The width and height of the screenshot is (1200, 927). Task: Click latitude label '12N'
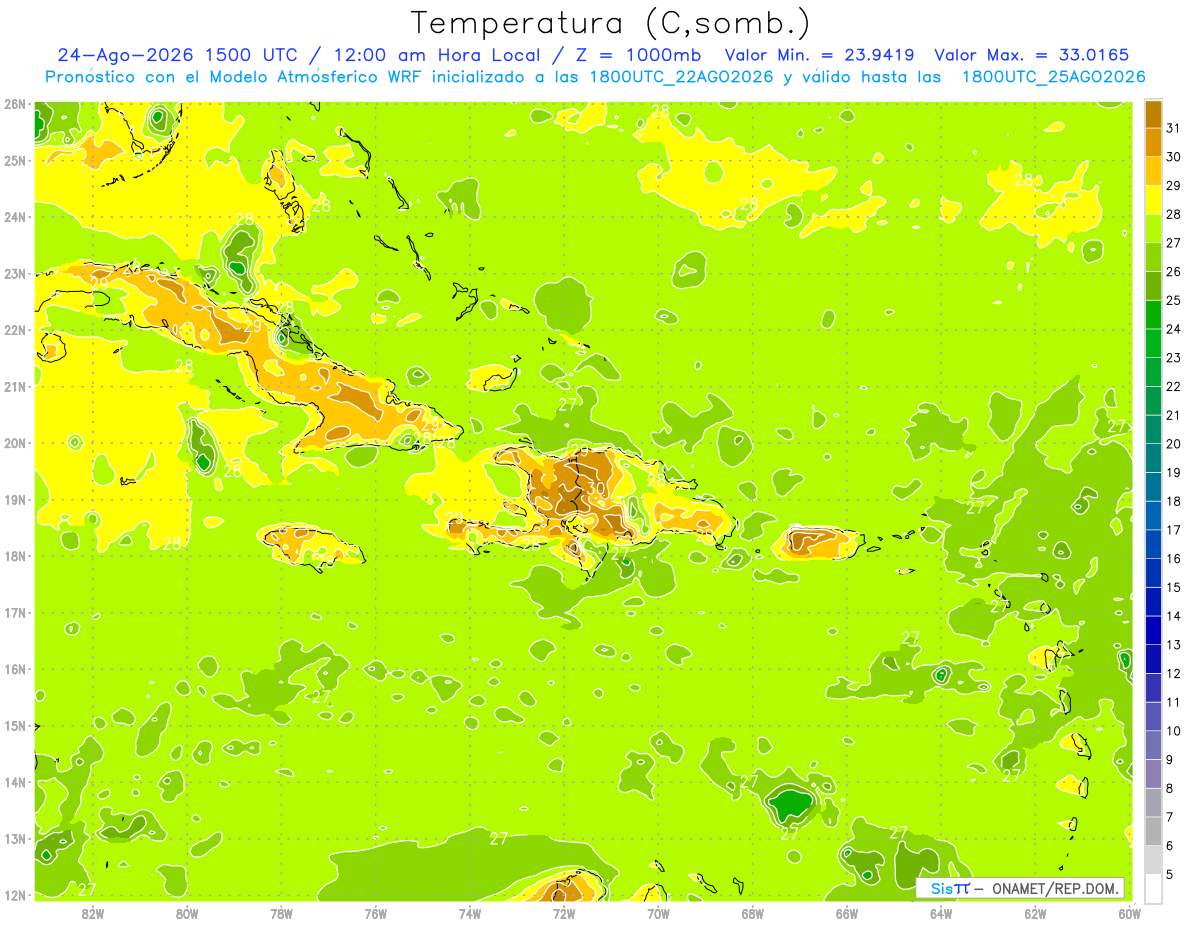tap(14, 895)
